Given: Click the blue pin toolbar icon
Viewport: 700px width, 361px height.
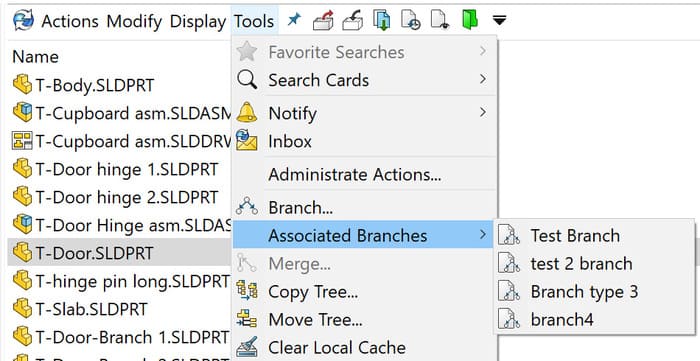Looking at the screenshot, I should pos(294,20).
